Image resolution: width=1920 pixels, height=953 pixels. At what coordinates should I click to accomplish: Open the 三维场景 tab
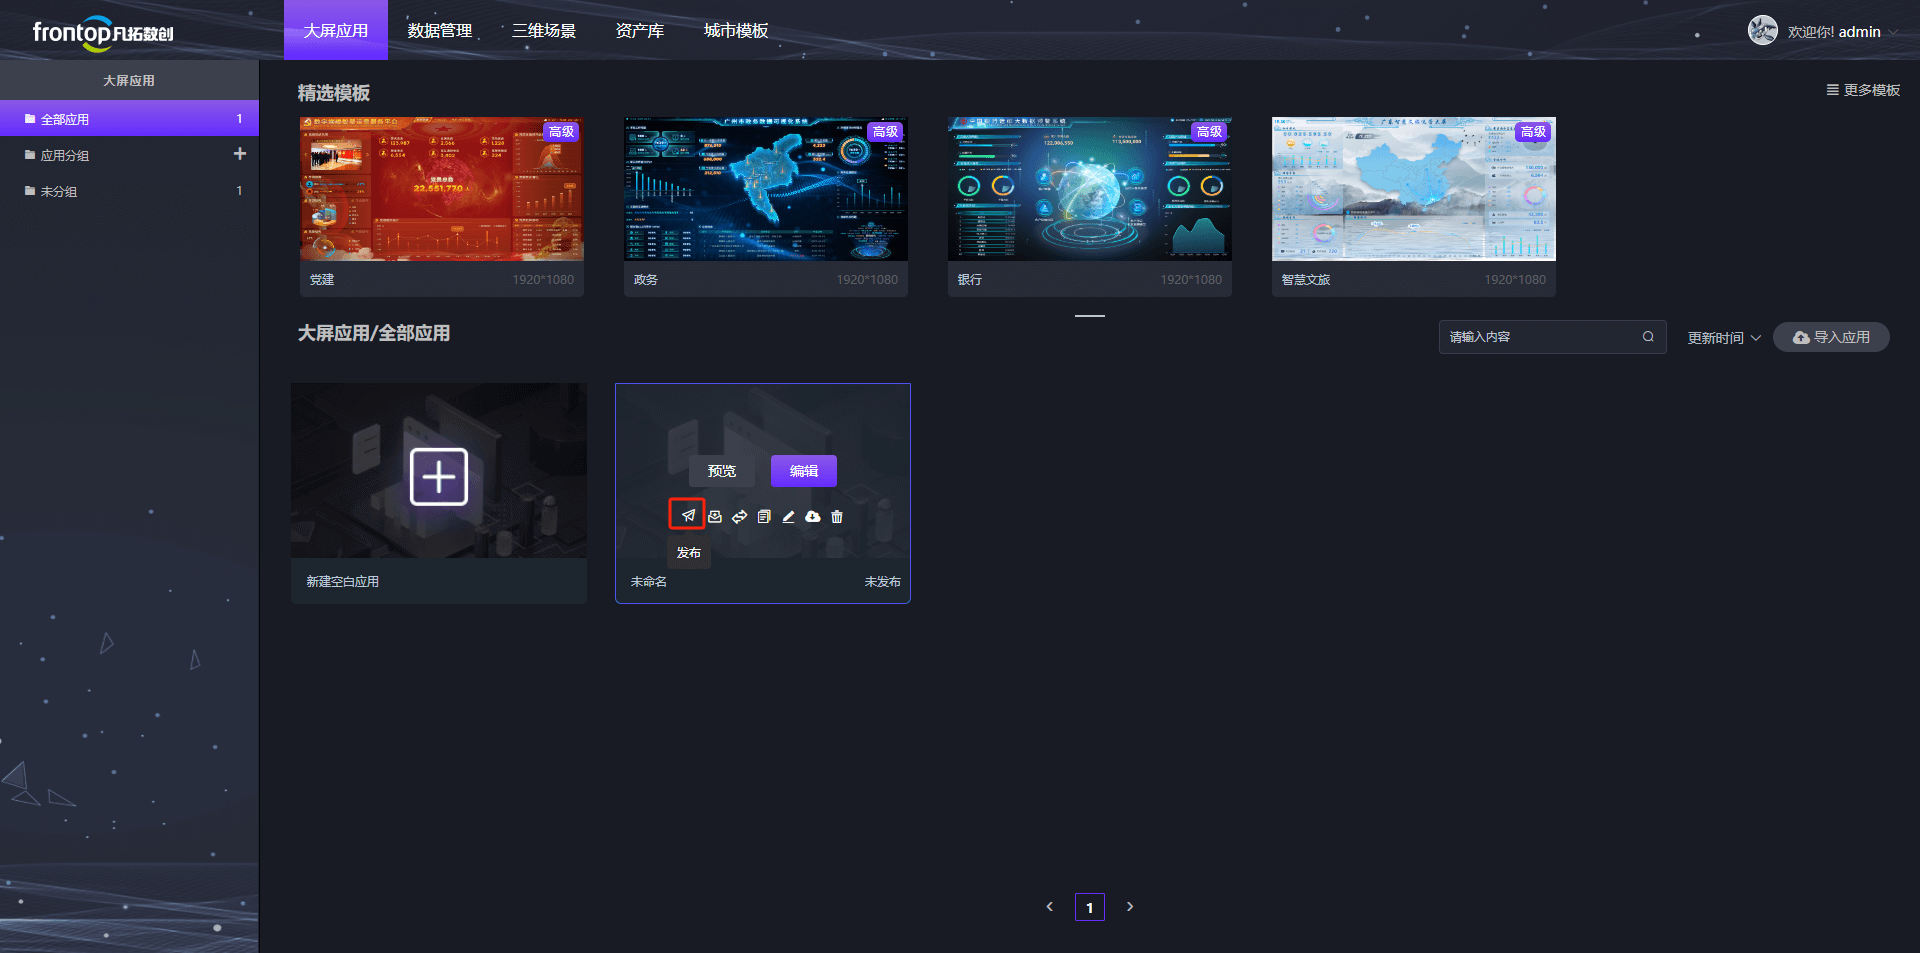point(544,31)
